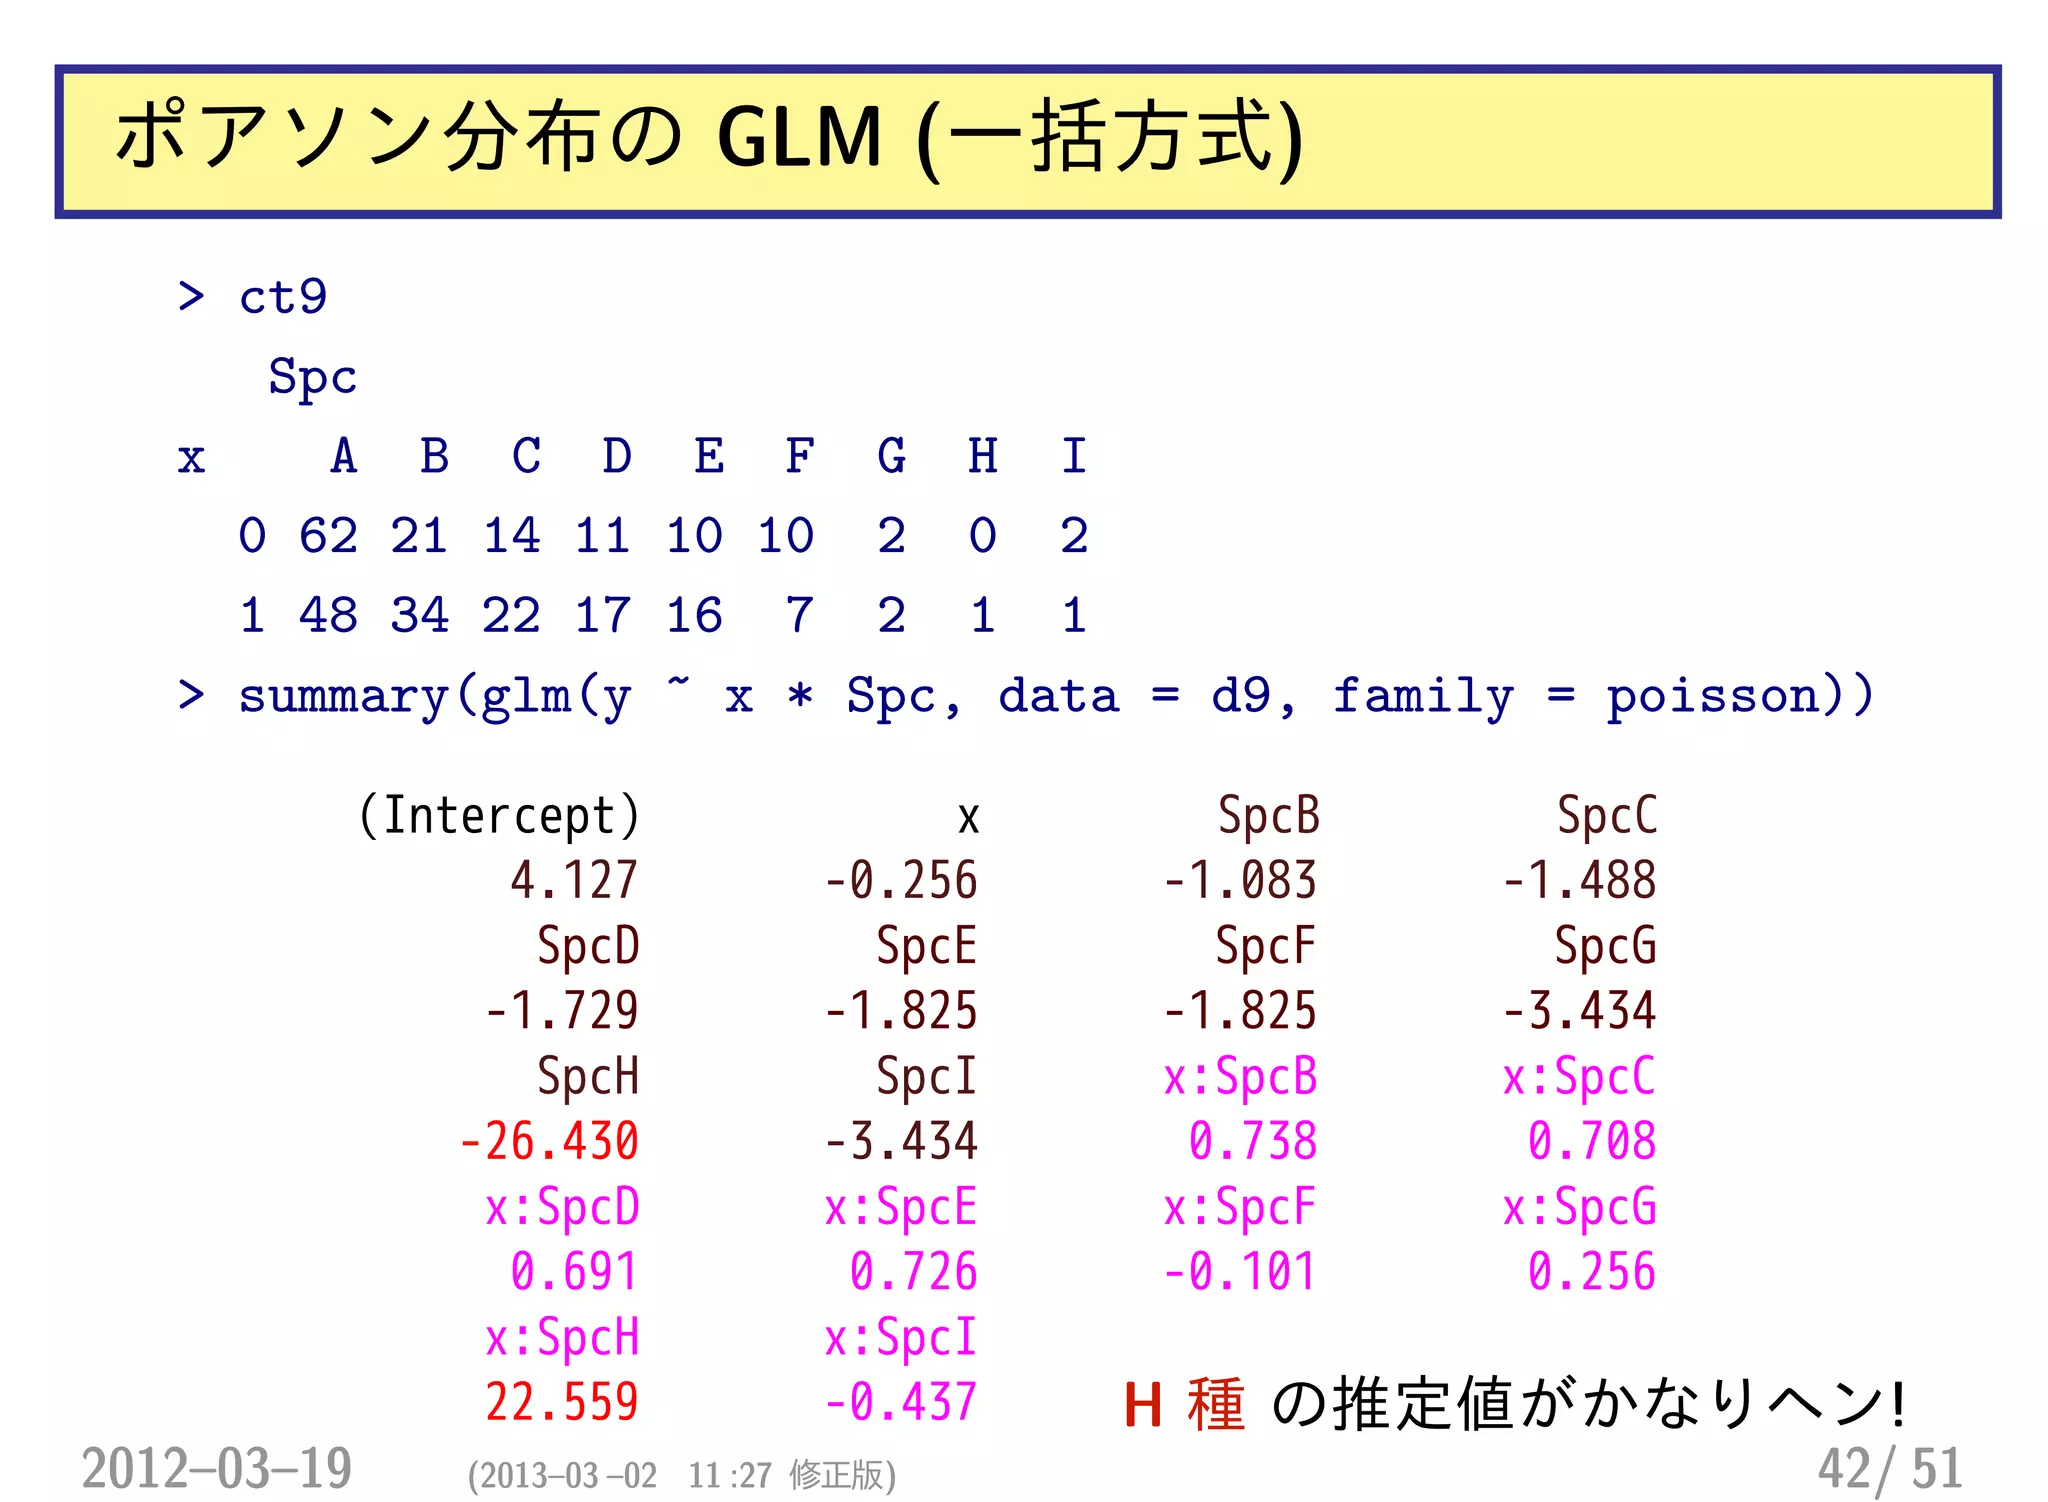The height and width of the screenshot is (1502, 2048).
Task: Click the magenta 'x:SpcE' label
Action: coord(901,1207)
